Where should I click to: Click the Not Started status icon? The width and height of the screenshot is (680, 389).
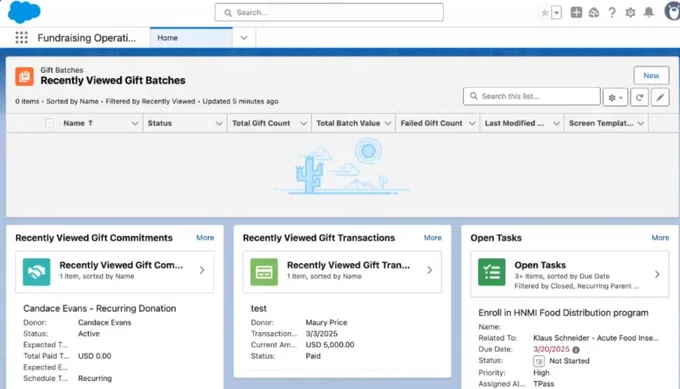539,361
